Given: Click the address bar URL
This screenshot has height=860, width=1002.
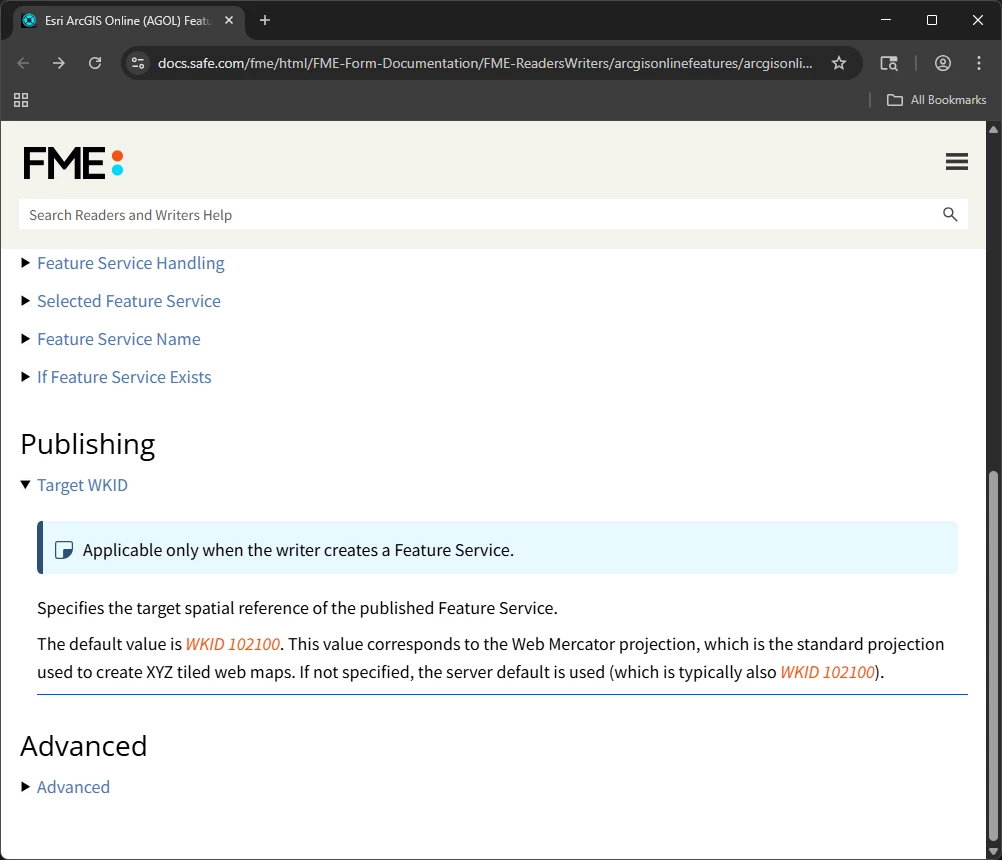Looking at the screenshot, I should pyautogui.click(x=485, y=63).
